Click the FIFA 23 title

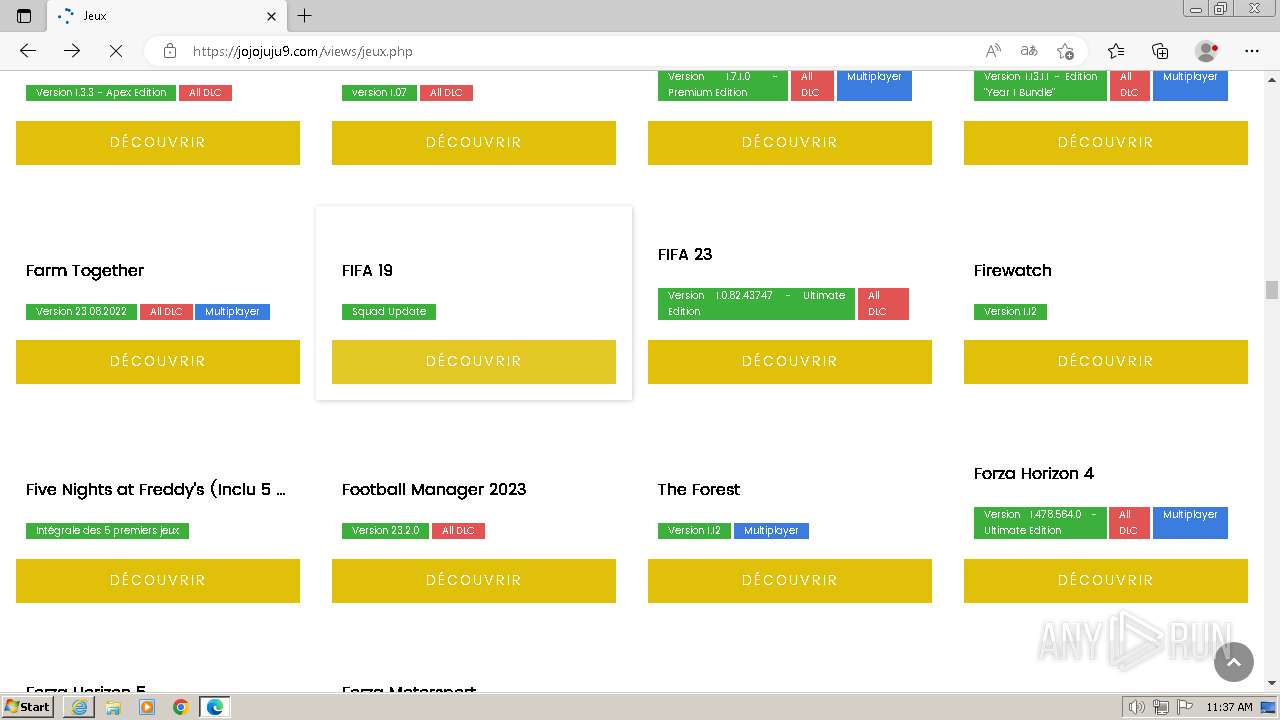[x=685, y=255]
